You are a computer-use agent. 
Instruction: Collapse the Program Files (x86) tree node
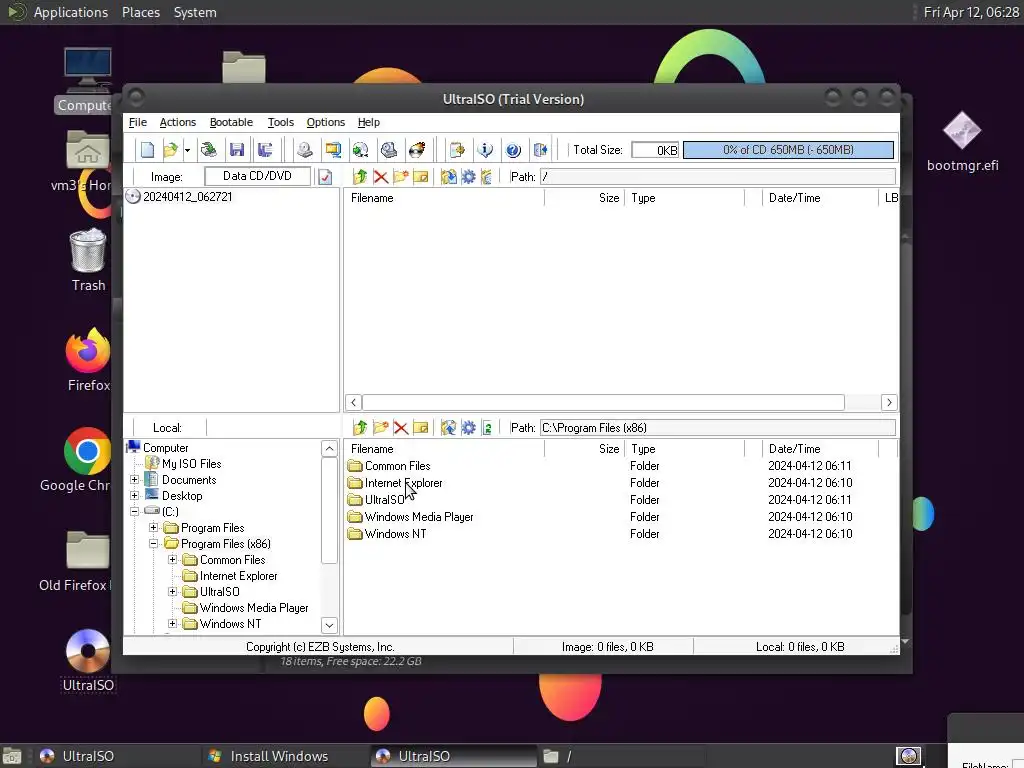click(153, 543)
